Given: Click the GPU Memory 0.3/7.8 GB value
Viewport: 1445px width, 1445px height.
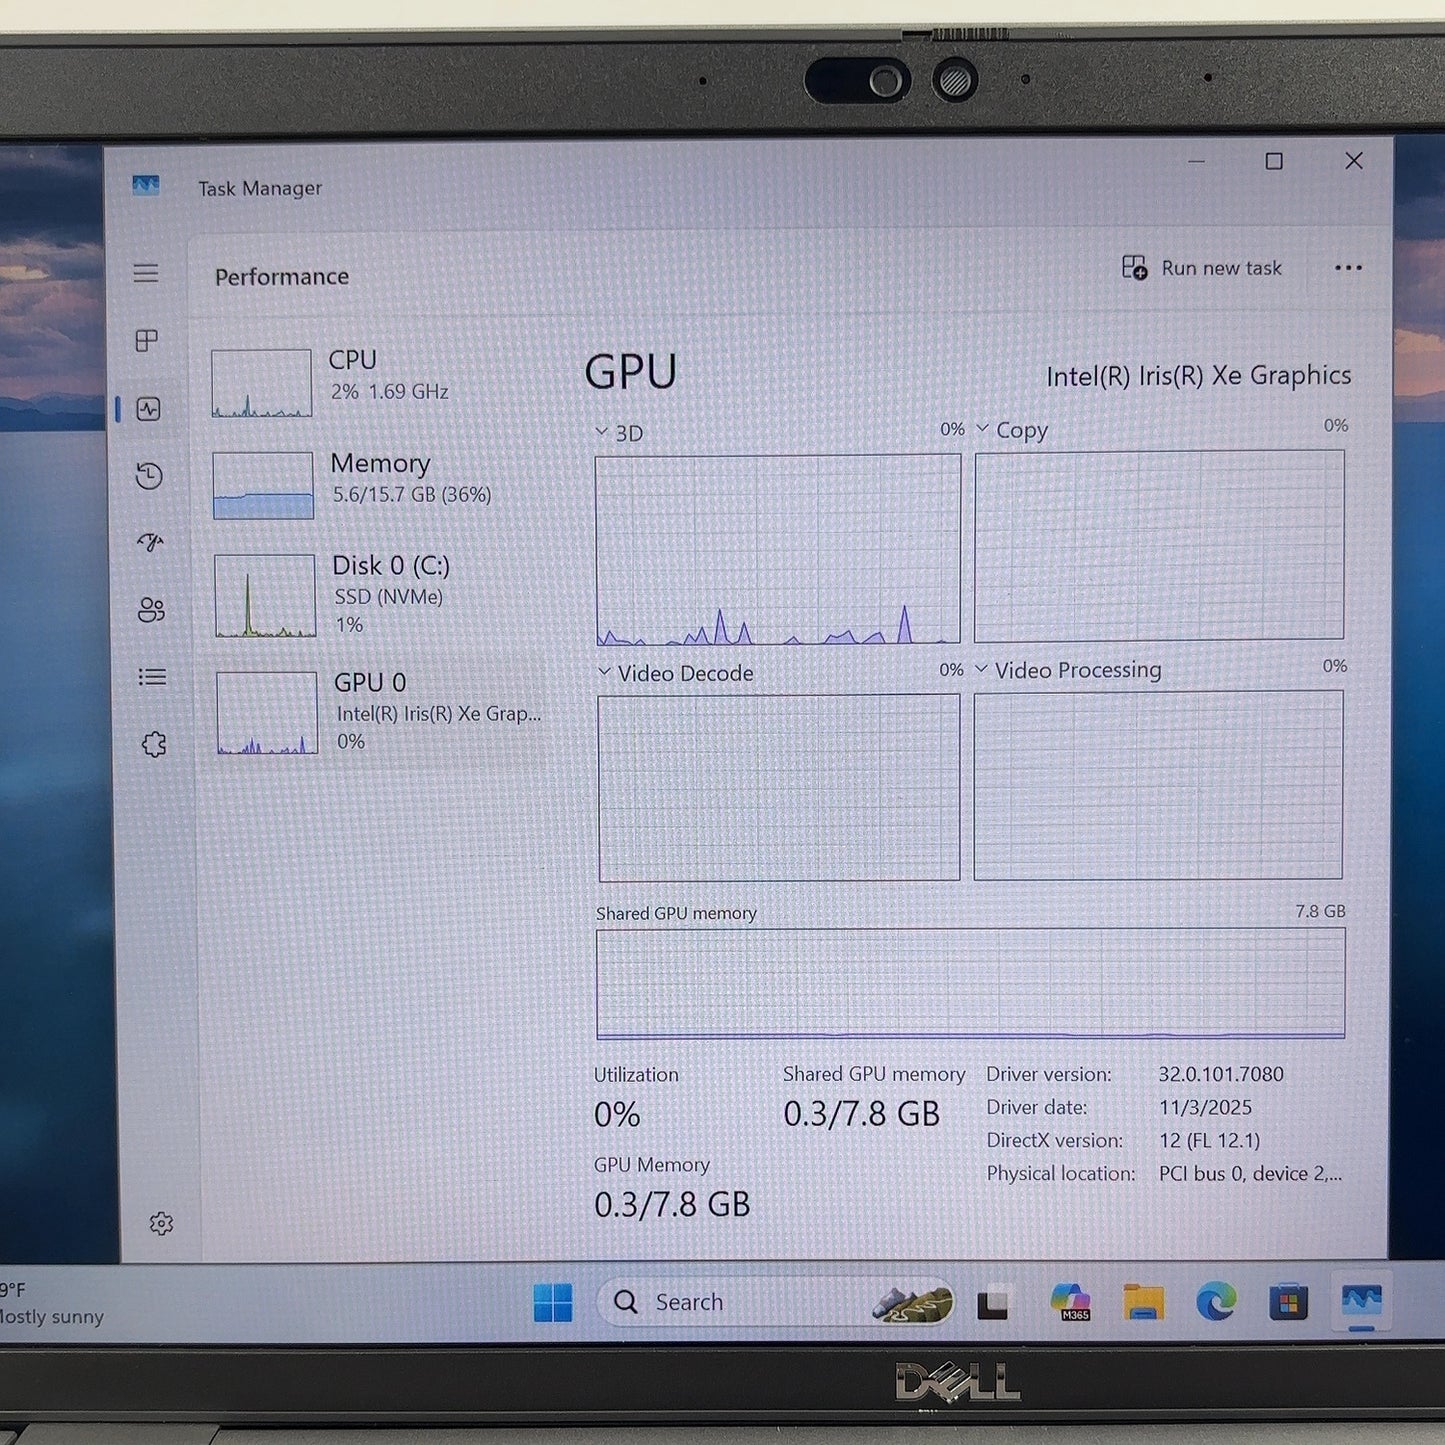Looking at the screenshot, I should pos(672,1204).
